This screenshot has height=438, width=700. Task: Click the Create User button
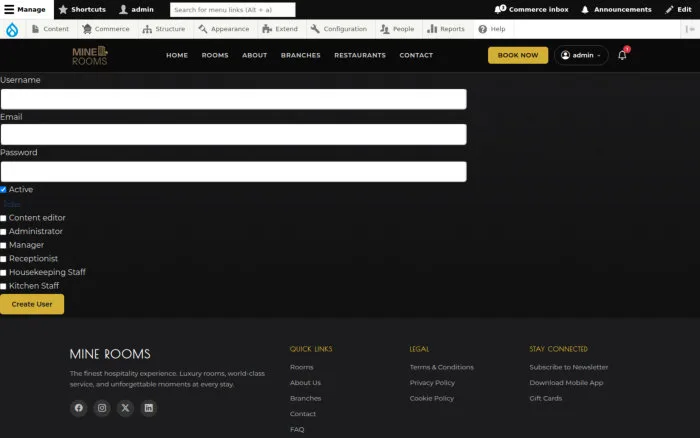(32, 304)
